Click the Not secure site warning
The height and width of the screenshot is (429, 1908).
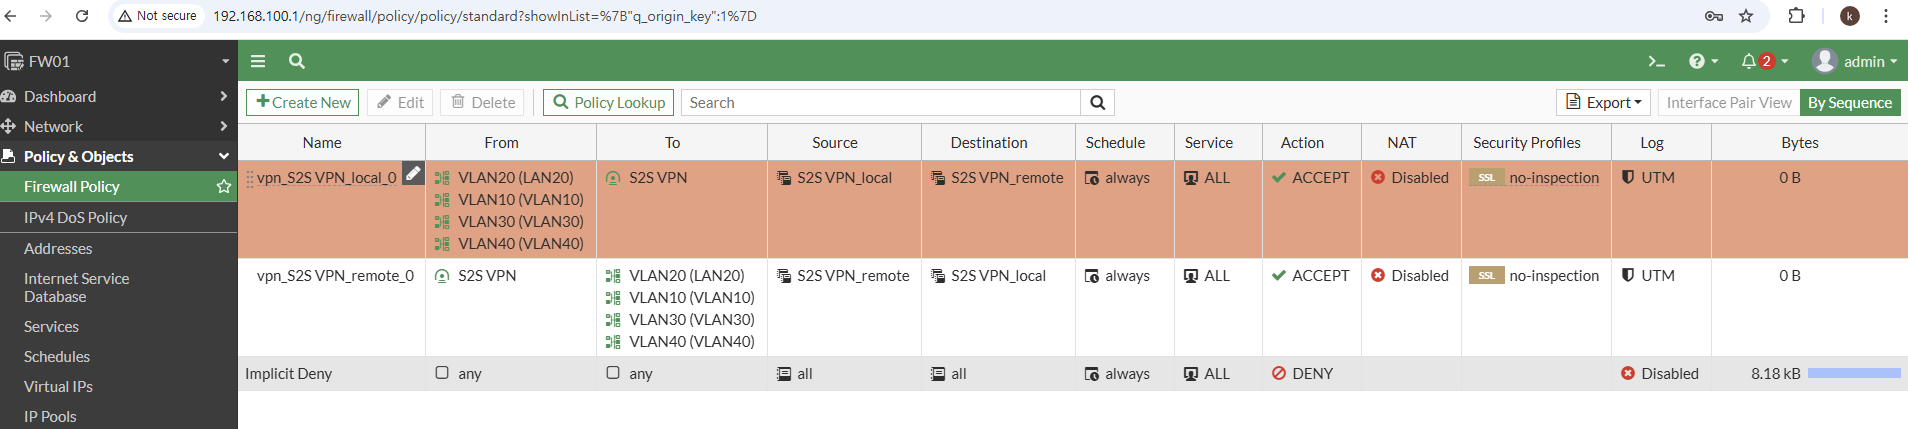[x=157, y=16]
